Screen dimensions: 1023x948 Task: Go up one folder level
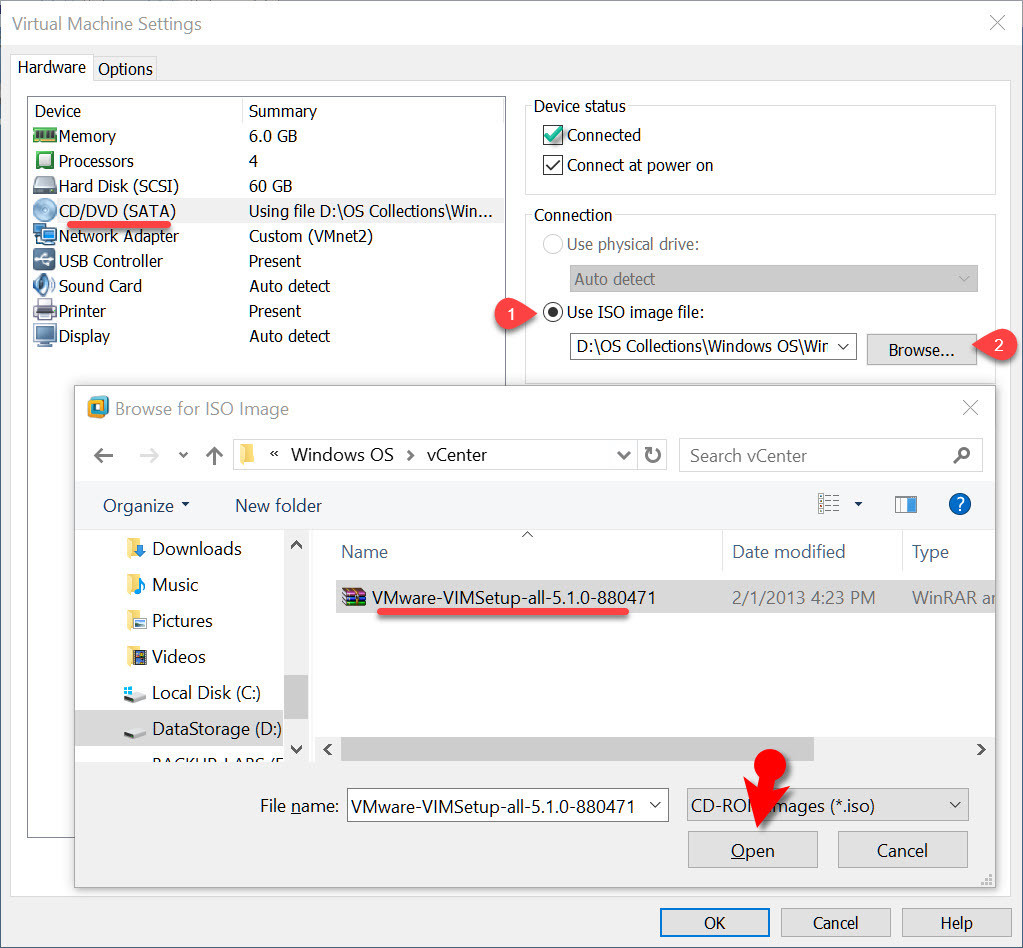(214, 455)
